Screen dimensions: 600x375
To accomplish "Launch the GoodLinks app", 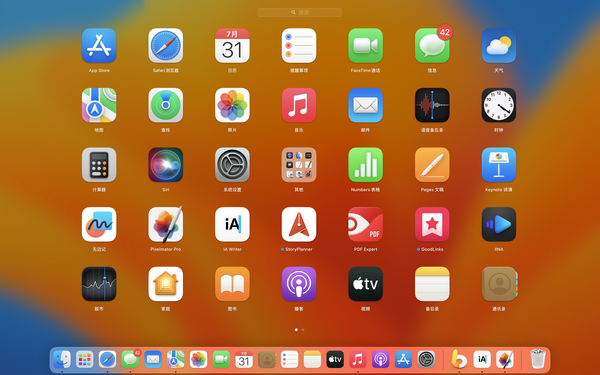I will point(432,225).
